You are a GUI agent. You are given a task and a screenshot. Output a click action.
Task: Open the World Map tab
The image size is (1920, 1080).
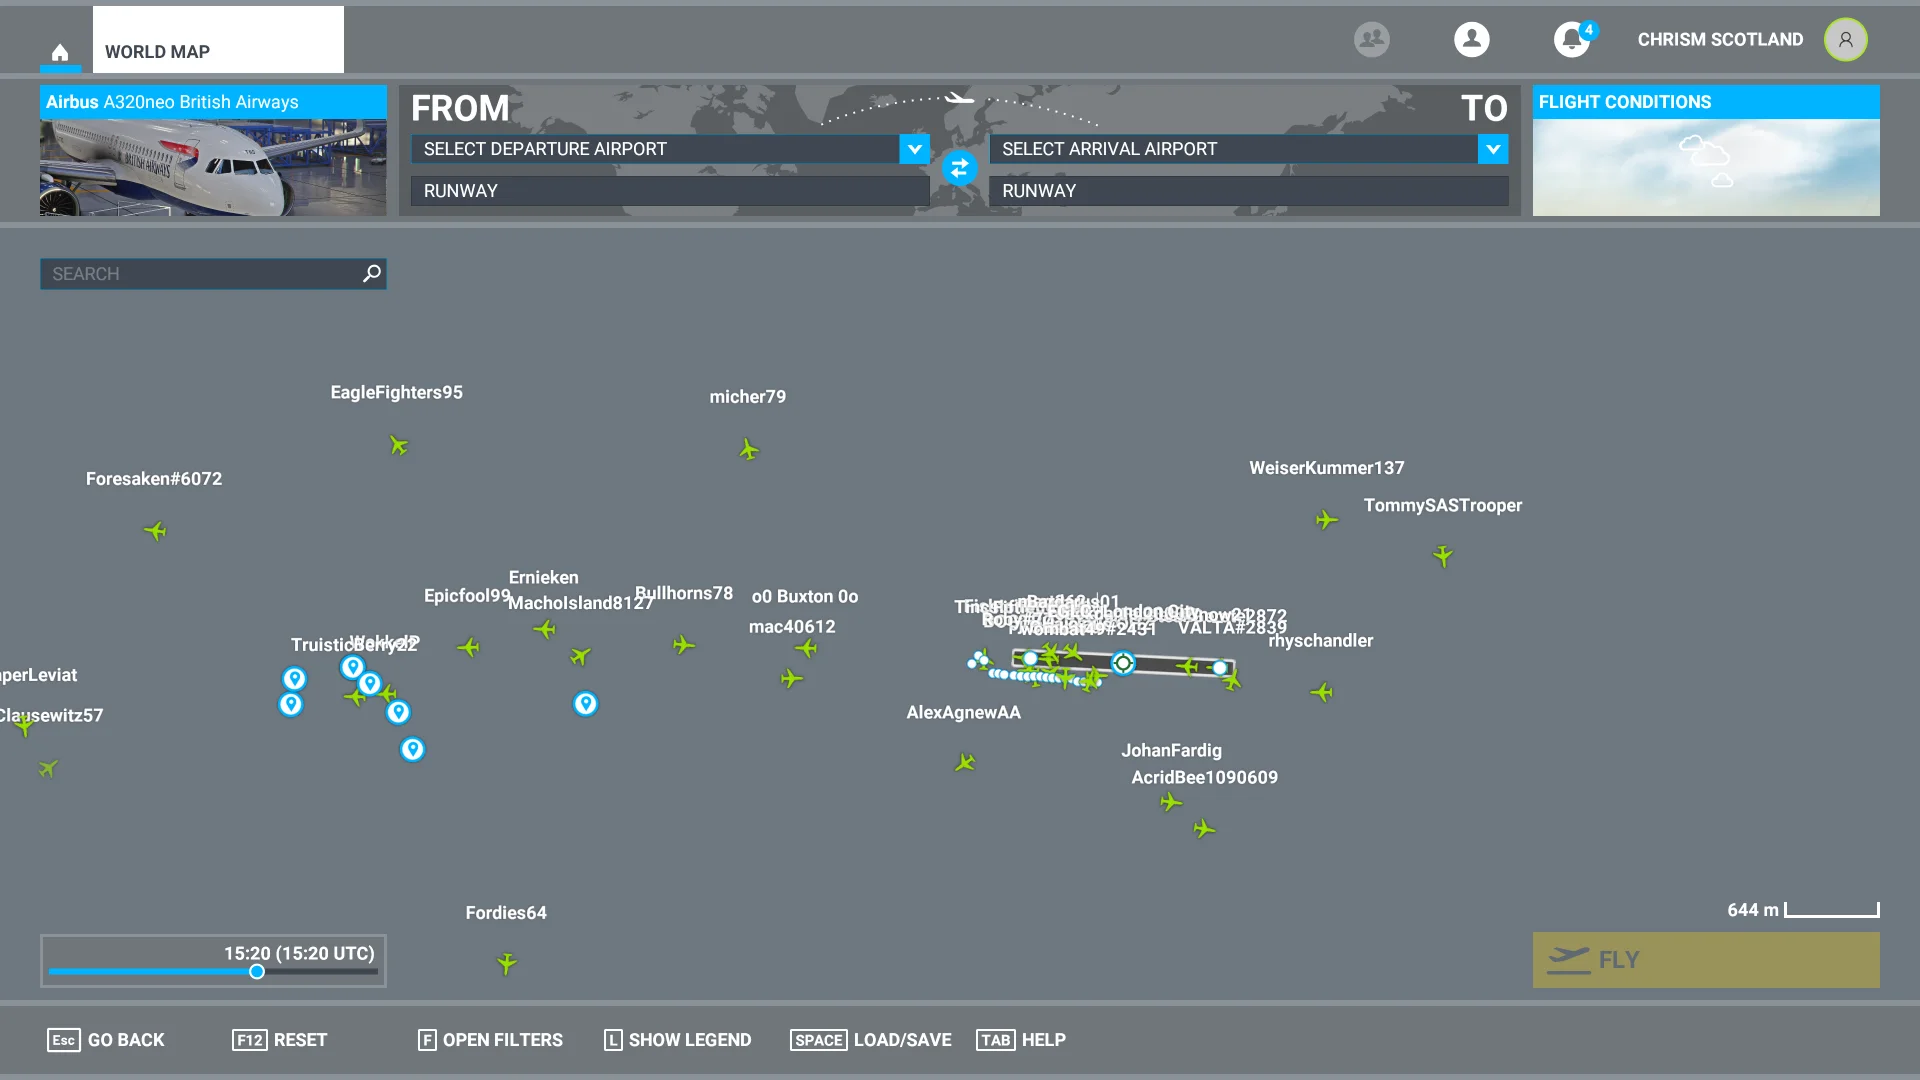coord(218,40)
